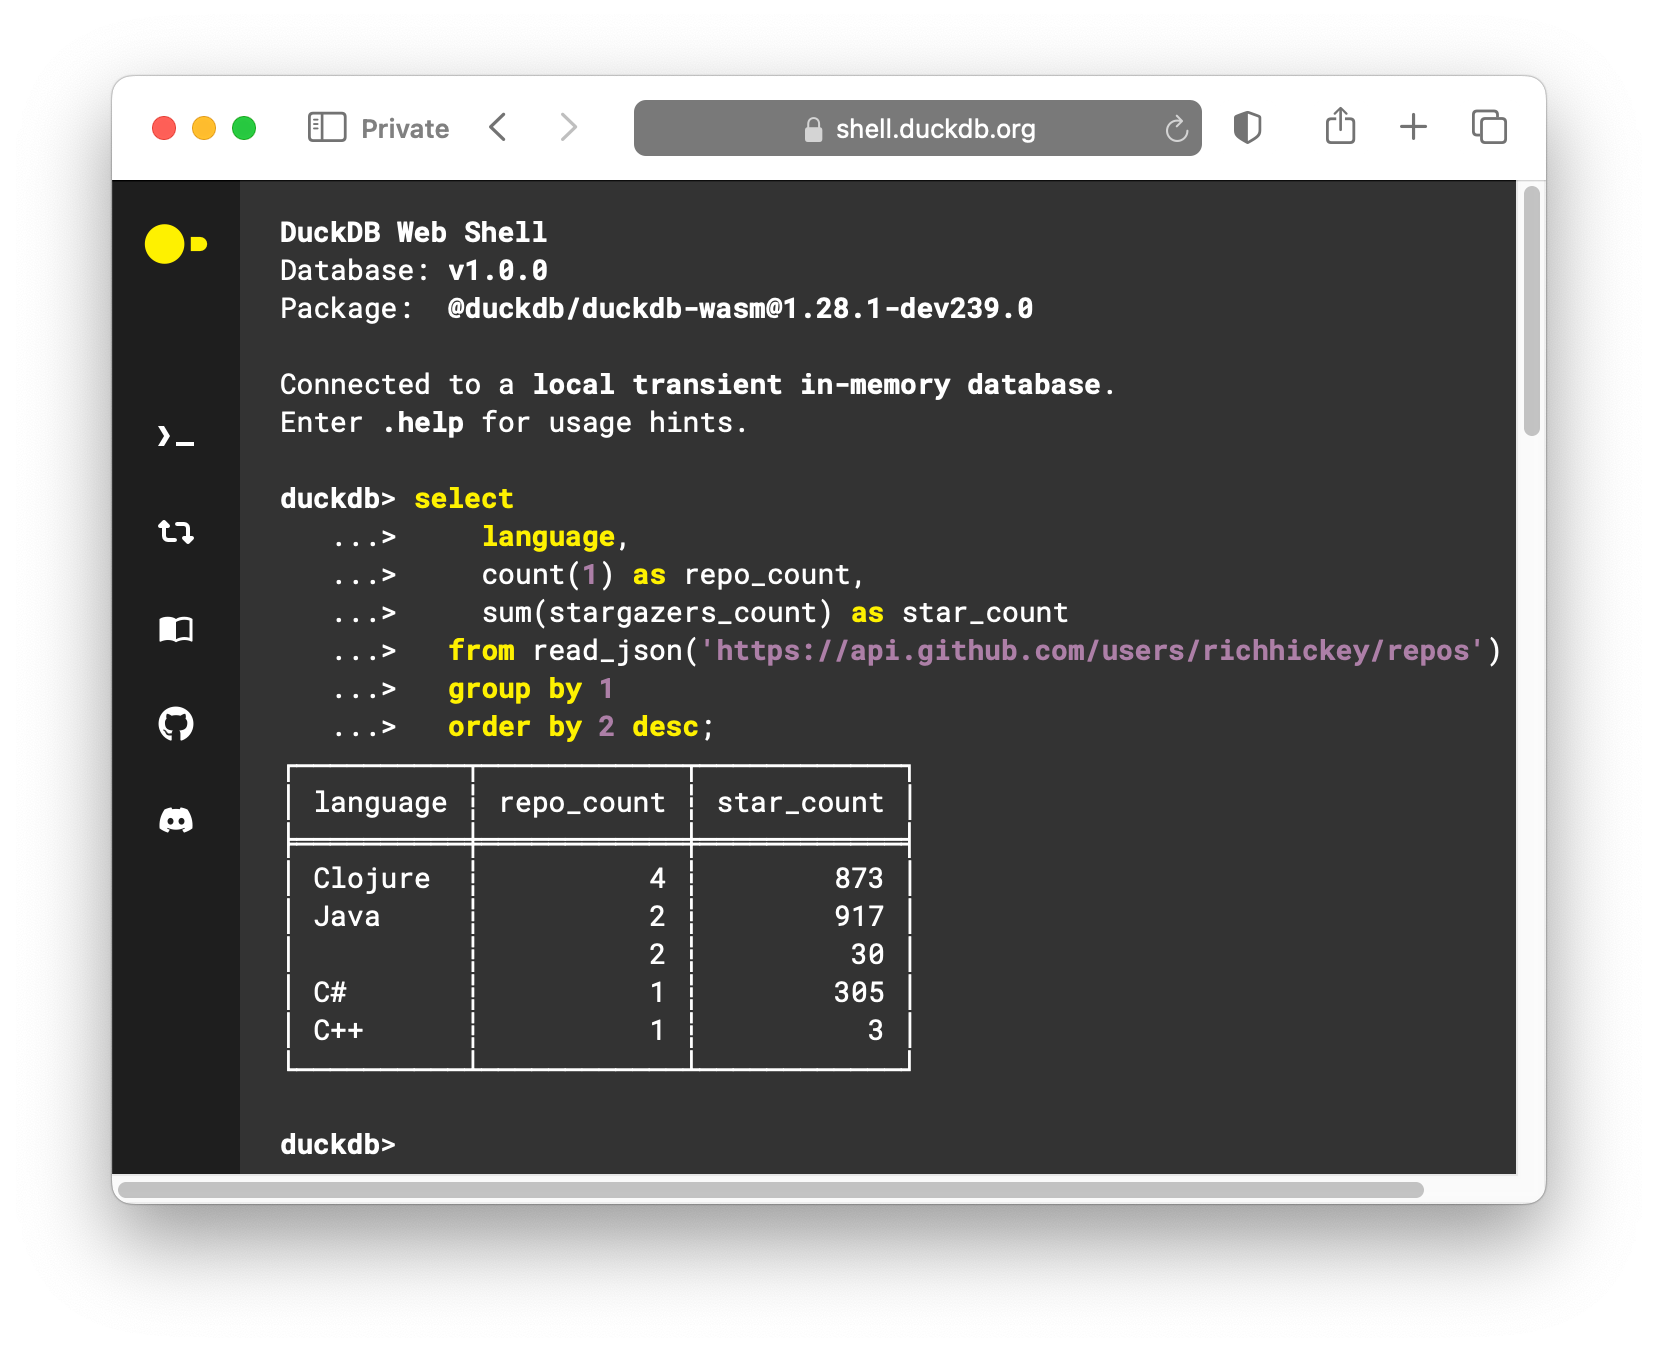Click the Safari share icon

1340,127
